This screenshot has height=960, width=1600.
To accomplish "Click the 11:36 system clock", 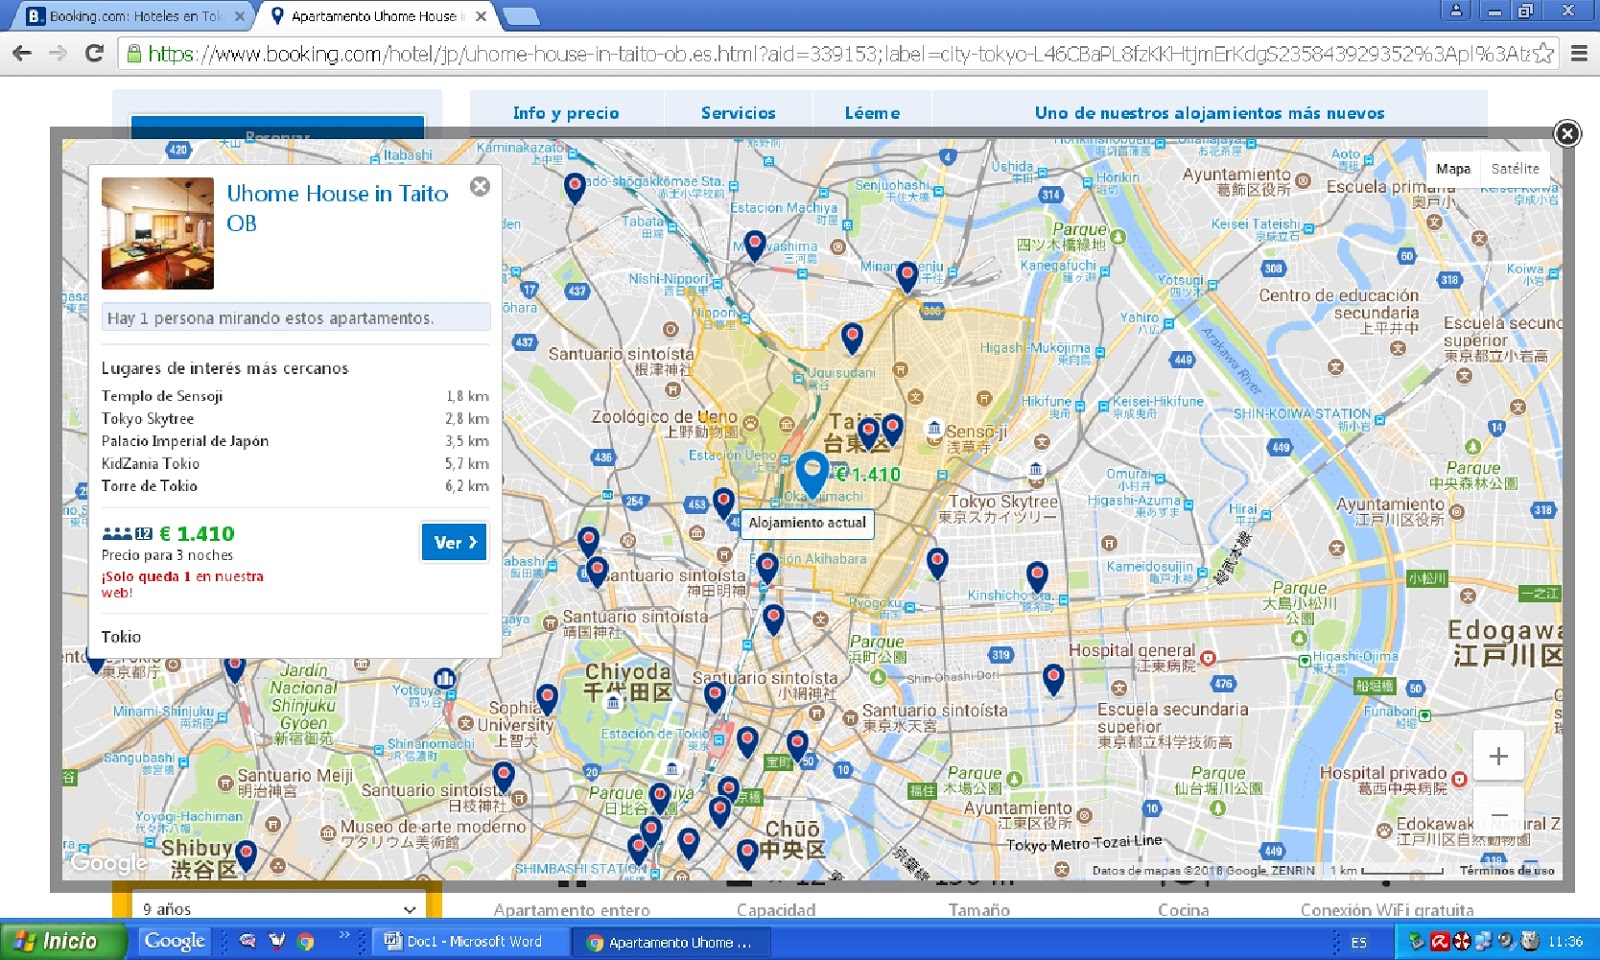I will tap(1565, 941).
